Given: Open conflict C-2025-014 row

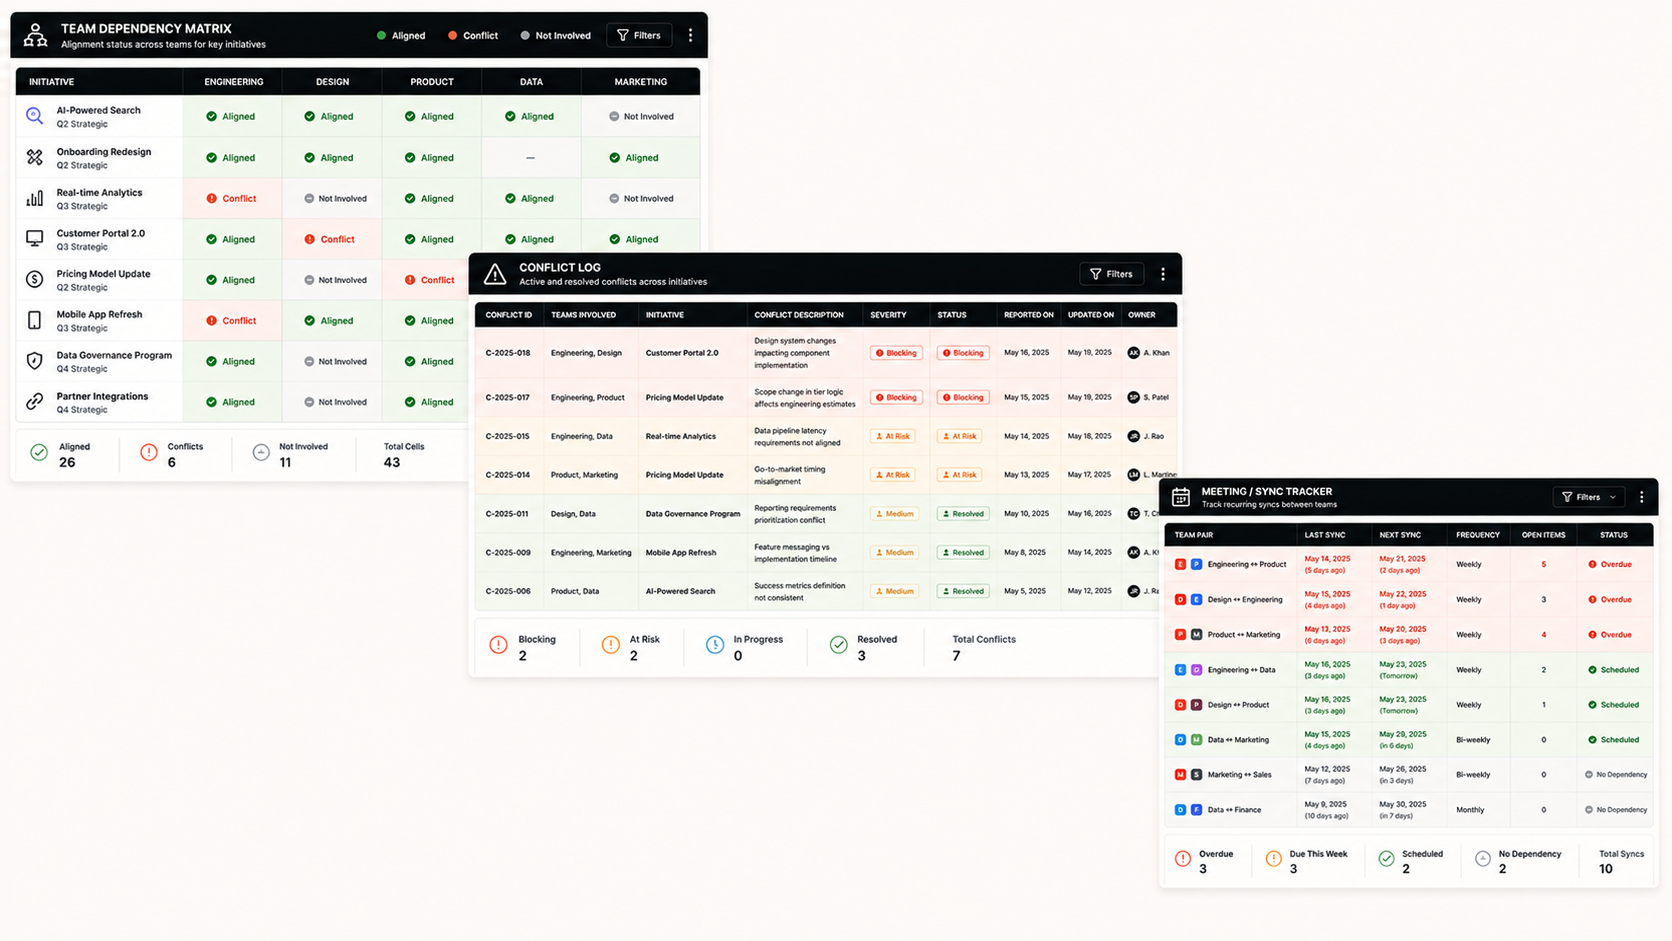Looking at the screenshot, I should (825, 475).
